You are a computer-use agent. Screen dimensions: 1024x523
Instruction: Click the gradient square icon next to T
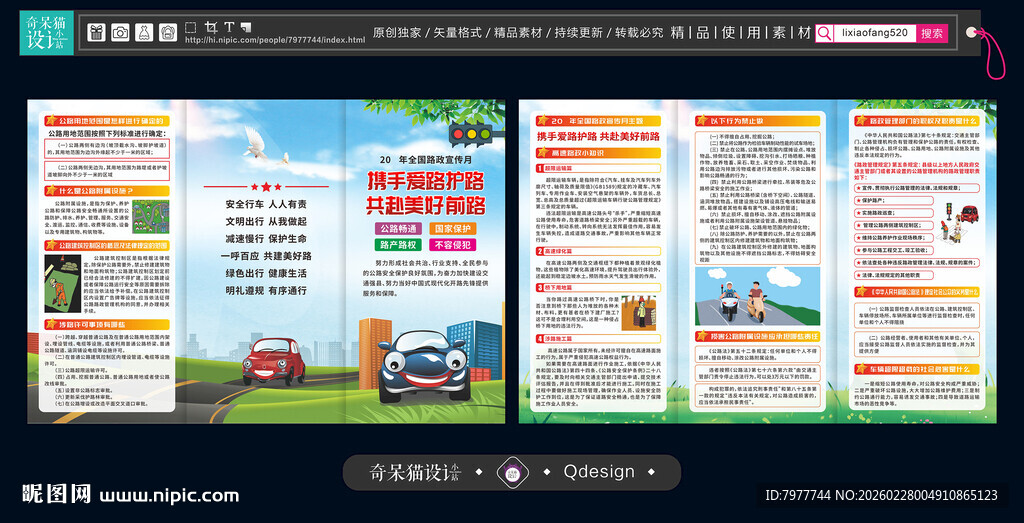(x=246, y=27)
